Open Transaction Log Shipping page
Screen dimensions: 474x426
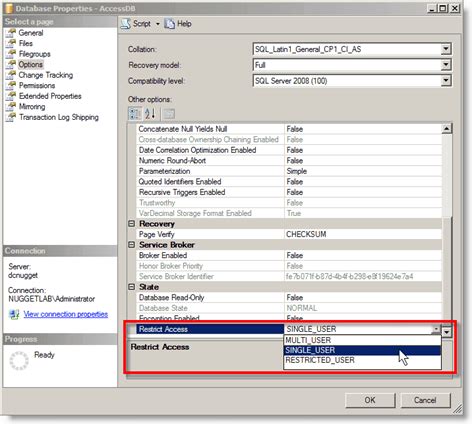click(x=59, y=117)
